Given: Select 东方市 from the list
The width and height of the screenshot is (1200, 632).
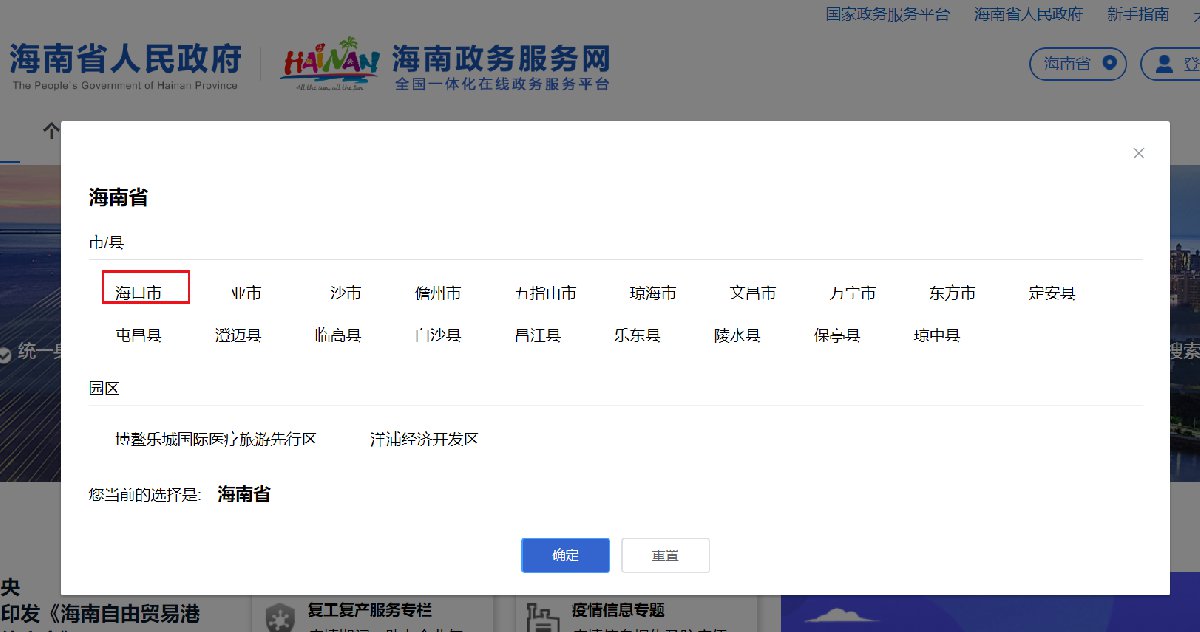Looking at the screenshot, I should (x=952, y=293).
